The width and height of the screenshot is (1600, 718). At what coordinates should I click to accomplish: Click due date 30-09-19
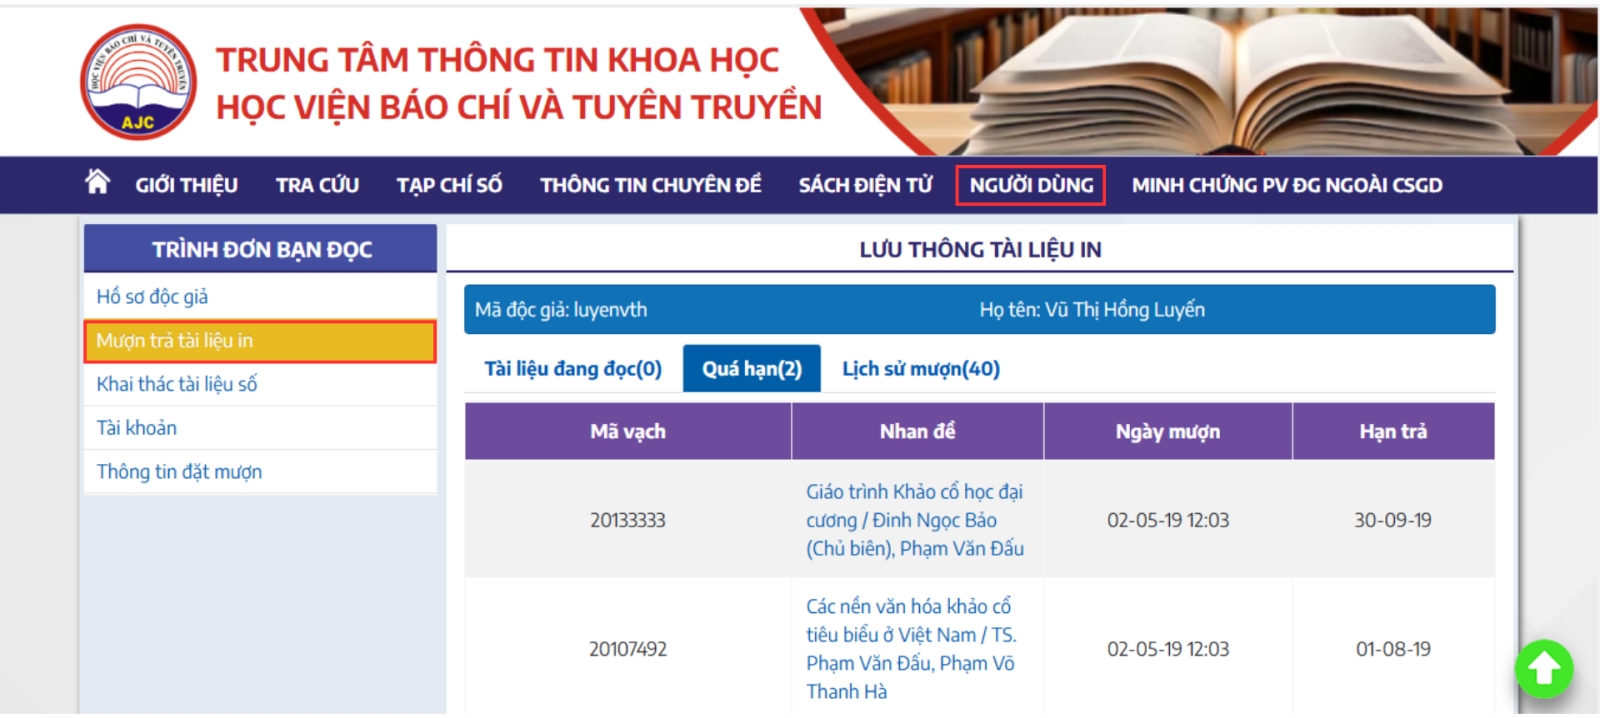[1393, 520]
